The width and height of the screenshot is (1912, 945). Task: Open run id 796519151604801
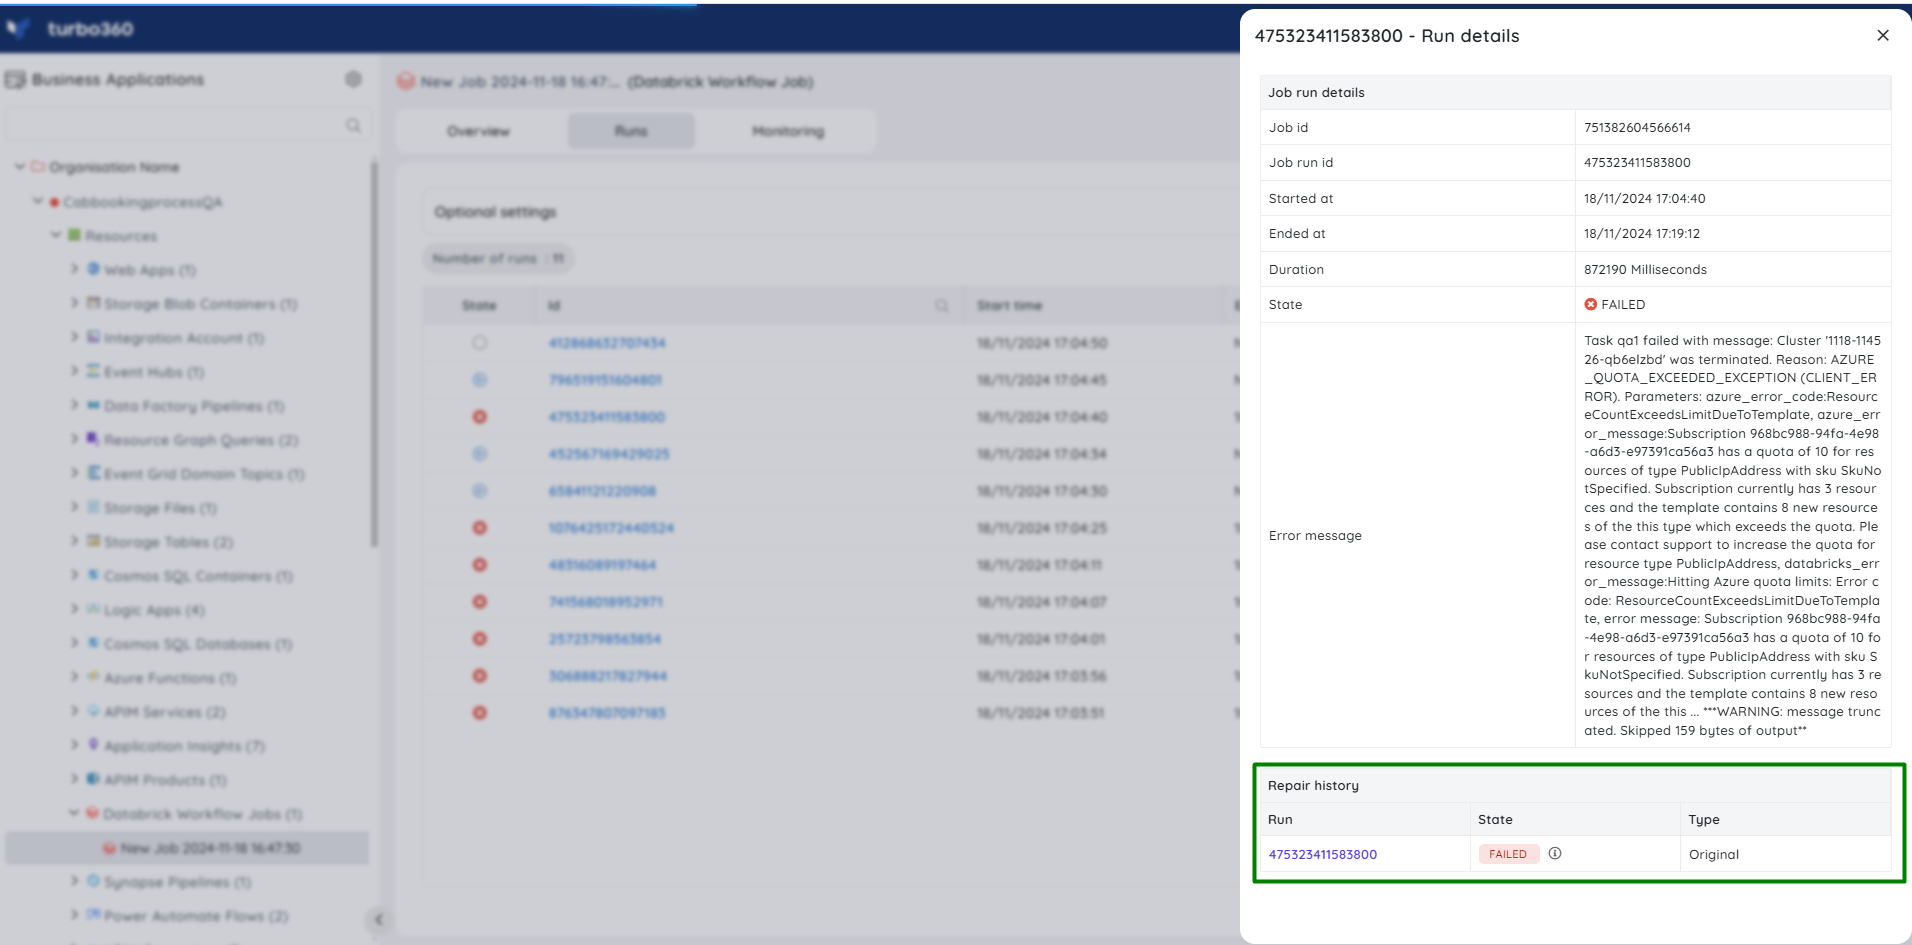click(x=605, y=380)
